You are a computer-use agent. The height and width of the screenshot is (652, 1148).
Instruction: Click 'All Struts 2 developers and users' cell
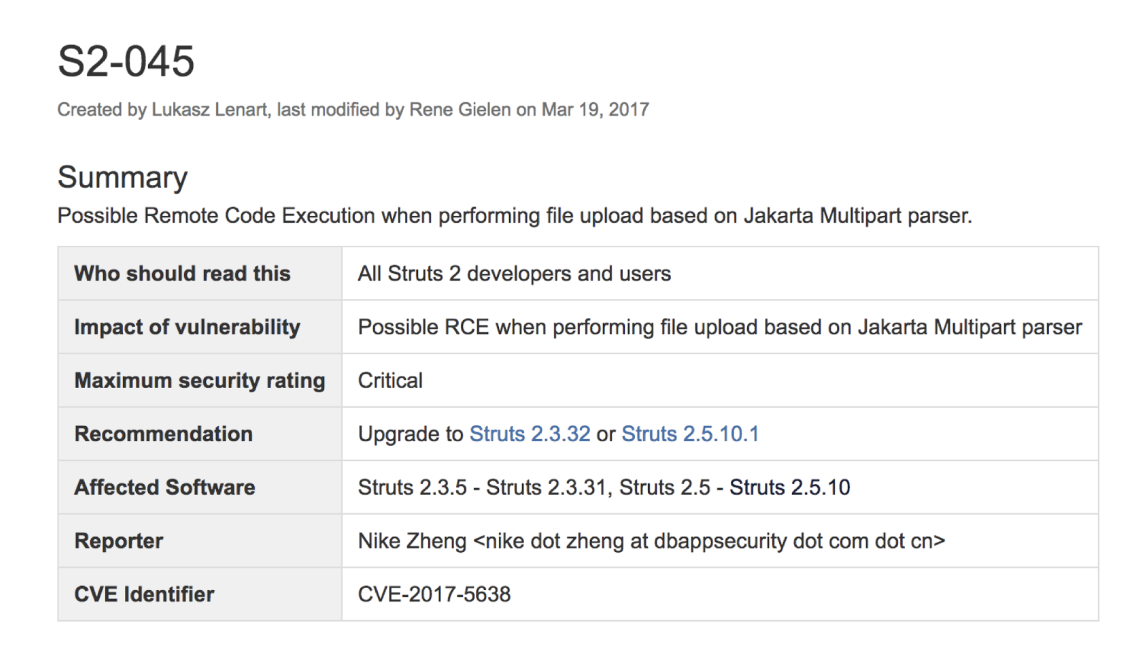(514, 274)
